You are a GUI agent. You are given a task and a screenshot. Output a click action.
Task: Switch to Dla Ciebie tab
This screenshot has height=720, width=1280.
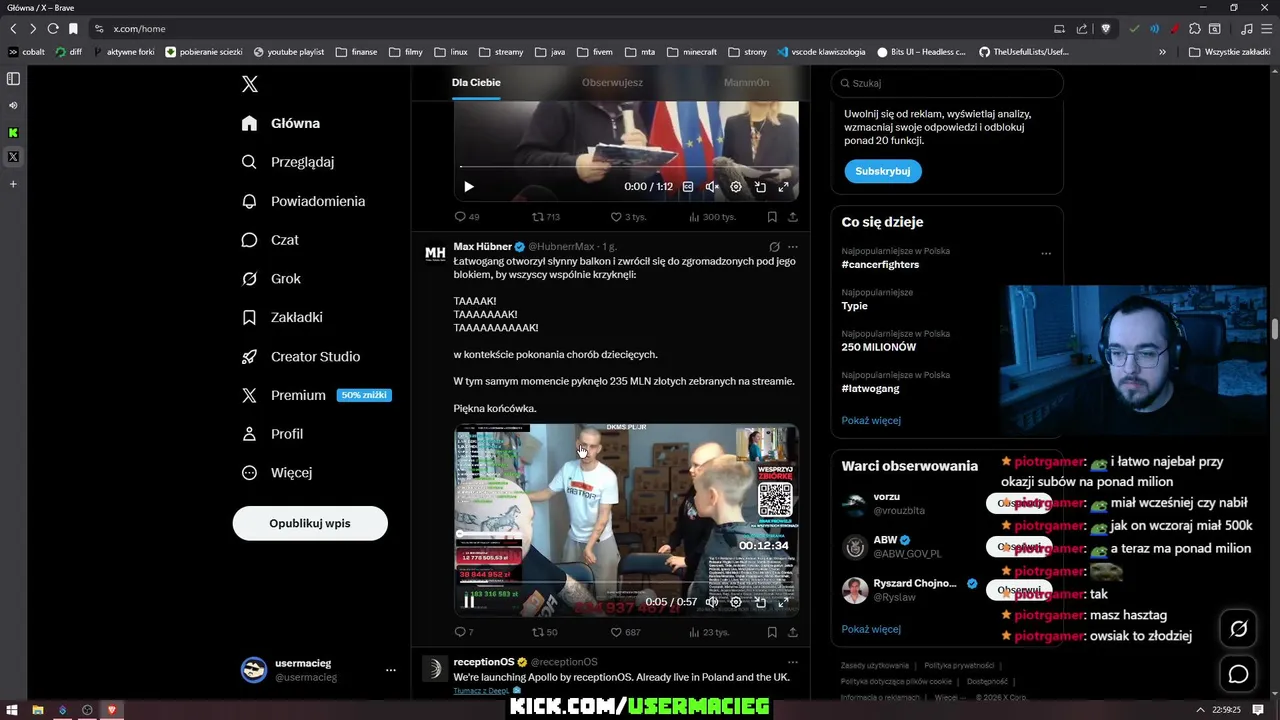click(476, 82)
